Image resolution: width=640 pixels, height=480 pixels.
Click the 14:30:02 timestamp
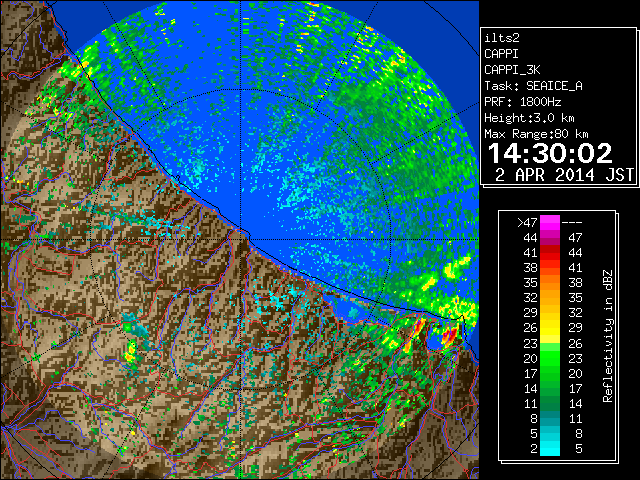550,153
